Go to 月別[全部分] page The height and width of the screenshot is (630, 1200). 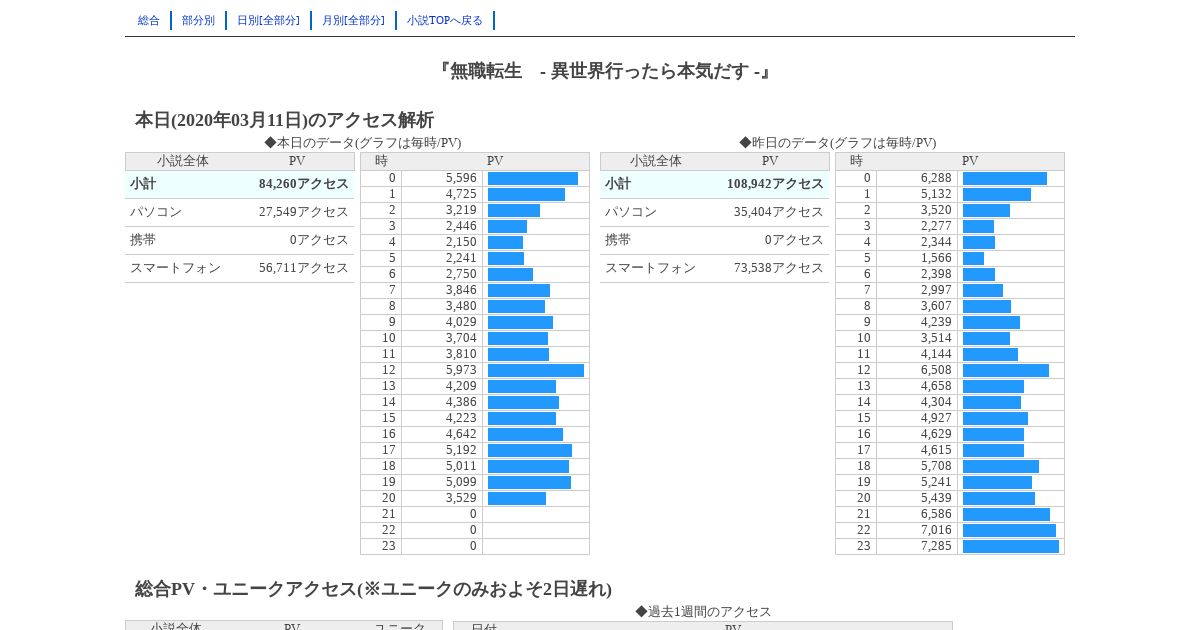click(x=353, y=20)
